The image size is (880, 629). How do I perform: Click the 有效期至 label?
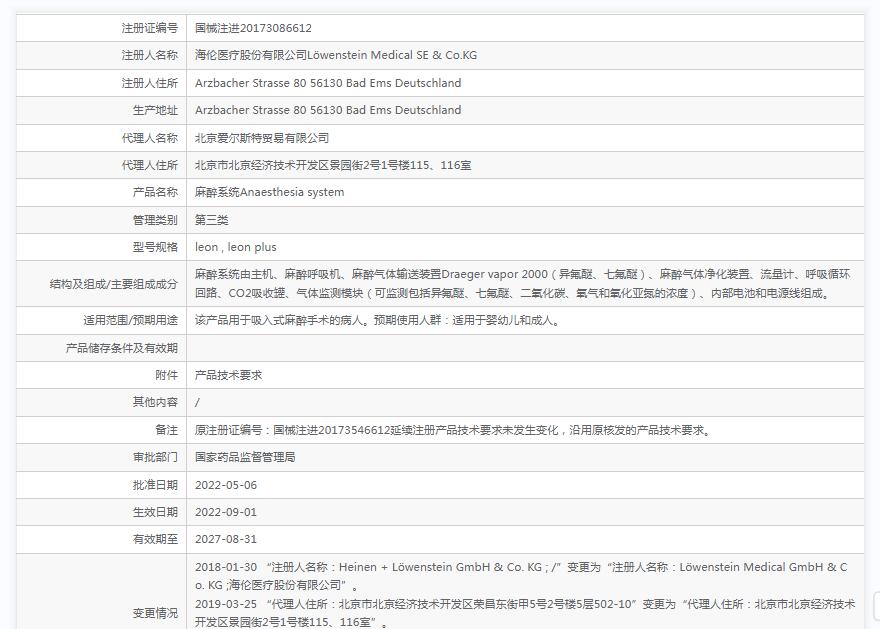(155, 539)
